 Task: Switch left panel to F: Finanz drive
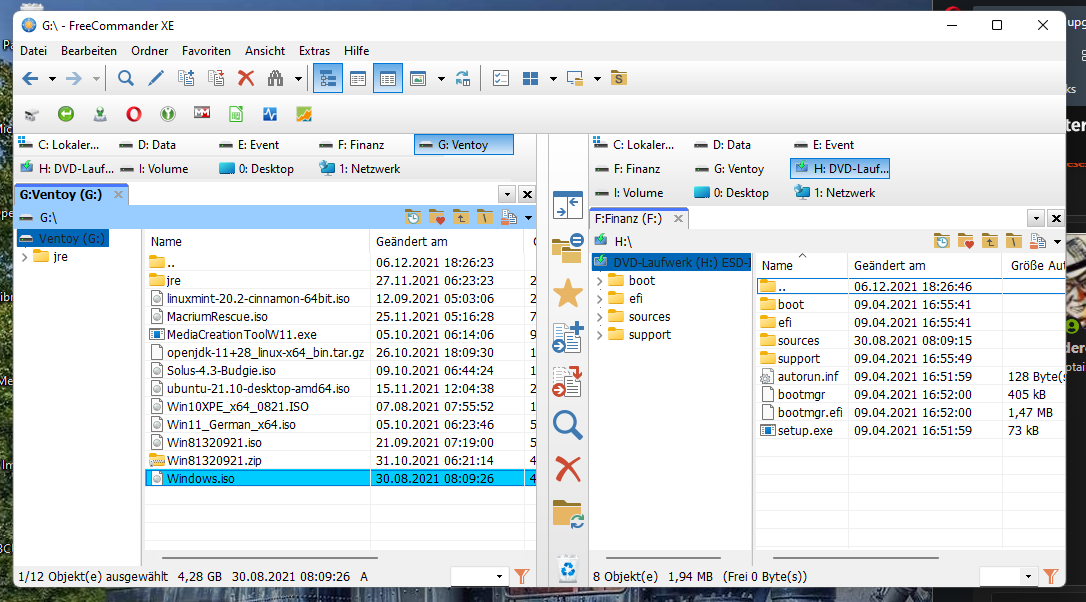[x=352, y=145]
